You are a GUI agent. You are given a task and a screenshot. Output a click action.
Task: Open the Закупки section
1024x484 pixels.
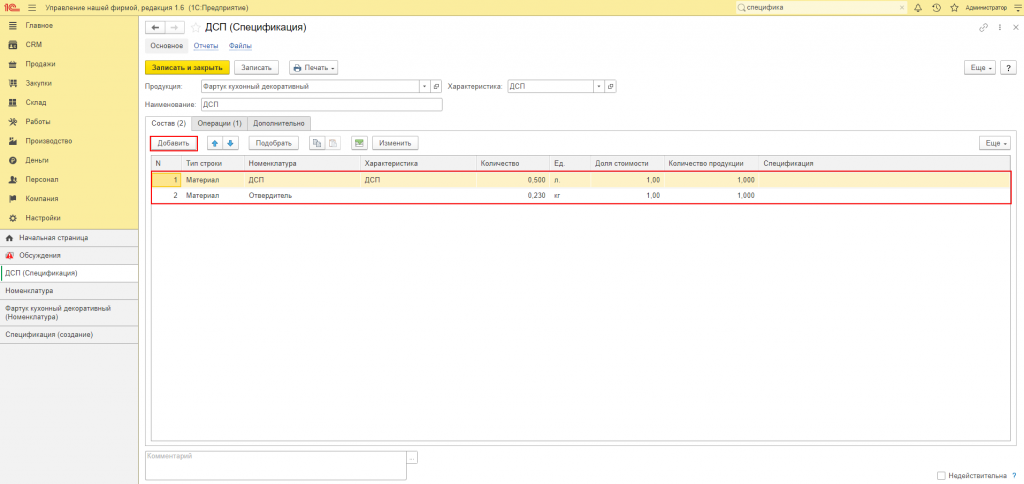coord(39,83)
